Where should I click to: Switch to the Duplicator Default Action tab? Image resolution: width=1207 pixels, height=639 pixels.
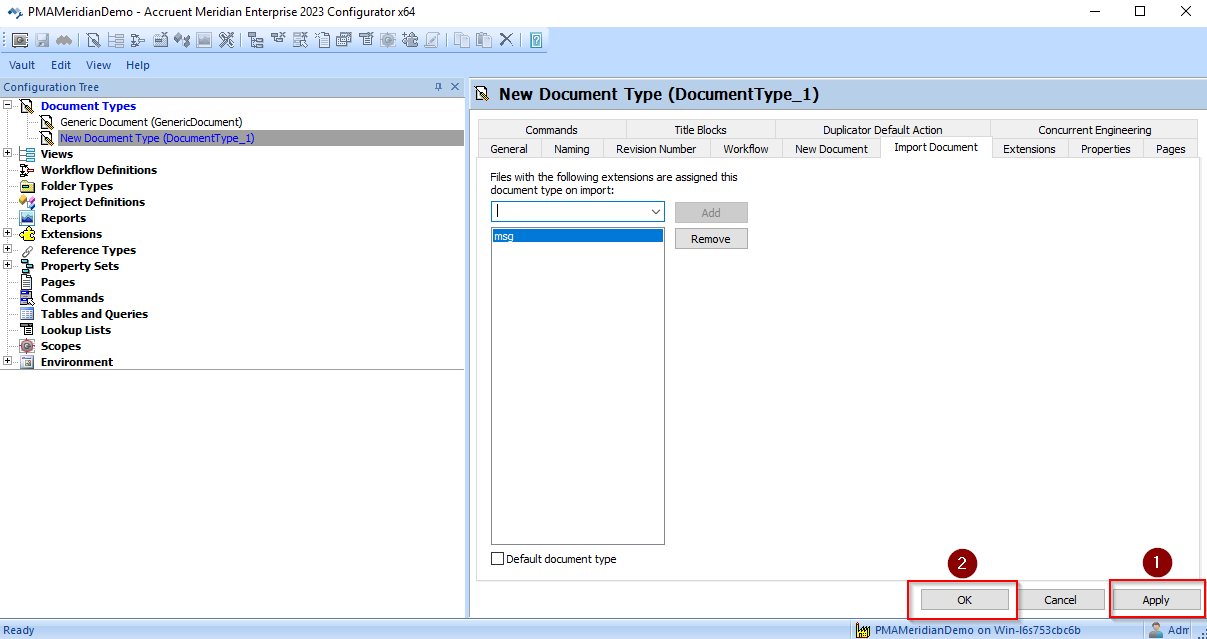(883, 130)
